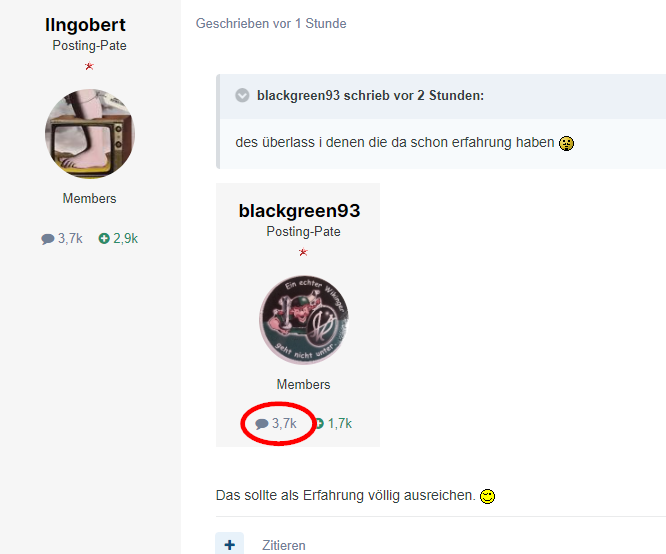This screenshot has height=554, width=666.
Task: Click blackgreen93's green plus reputation icon
Action: pos(319,424)
